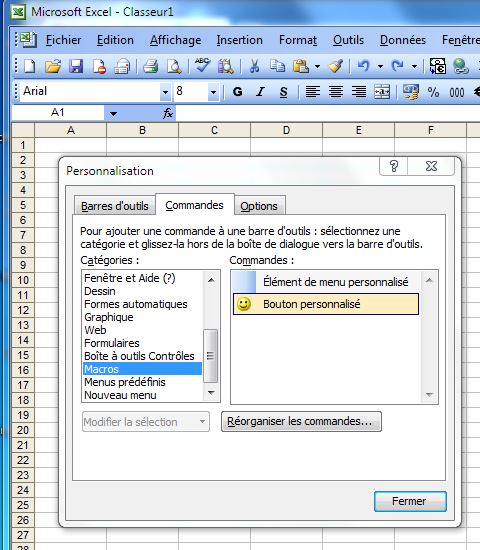The image size is (480, 550).
Task: Apply underline with the S button
Action: [284, 92]
